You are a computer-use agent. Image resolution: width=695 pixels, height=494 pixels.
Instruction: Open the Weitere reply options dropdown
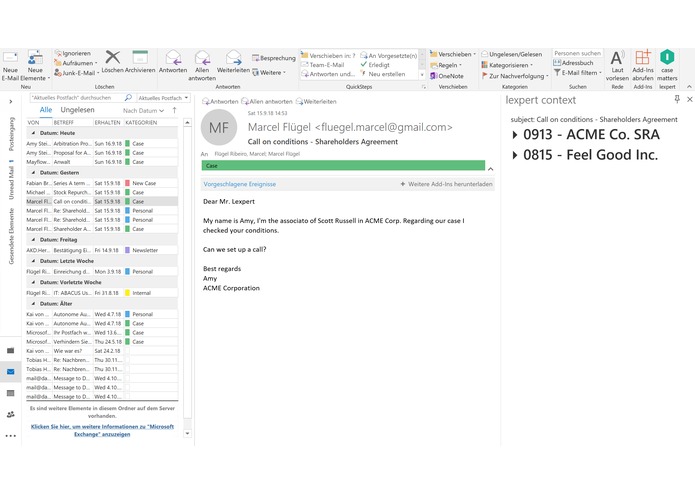[x=269, y=73]
